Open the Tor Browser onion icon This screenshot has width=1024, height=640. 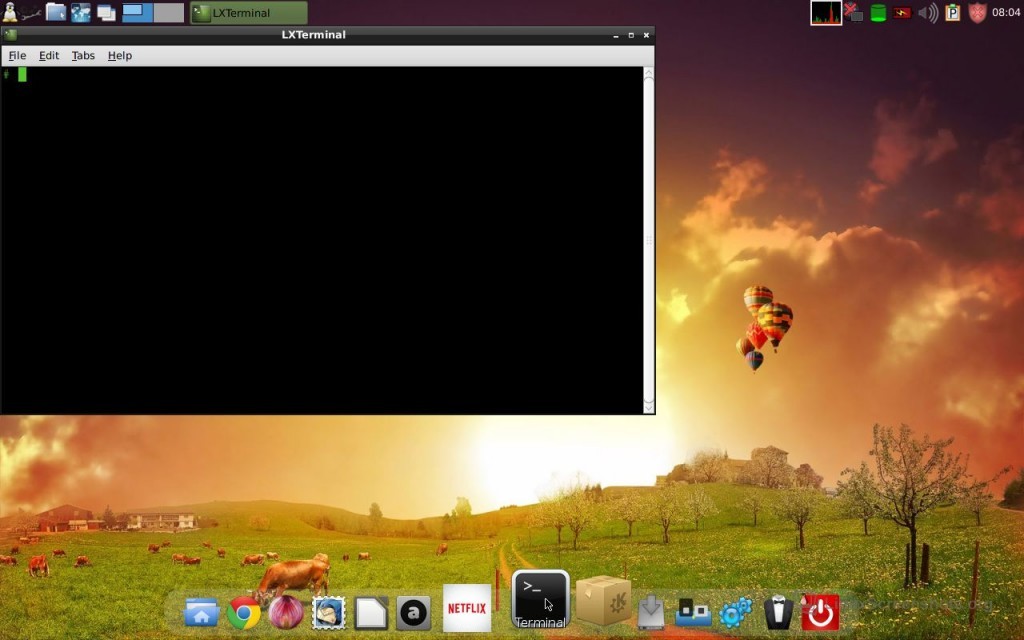coord(286,612)
